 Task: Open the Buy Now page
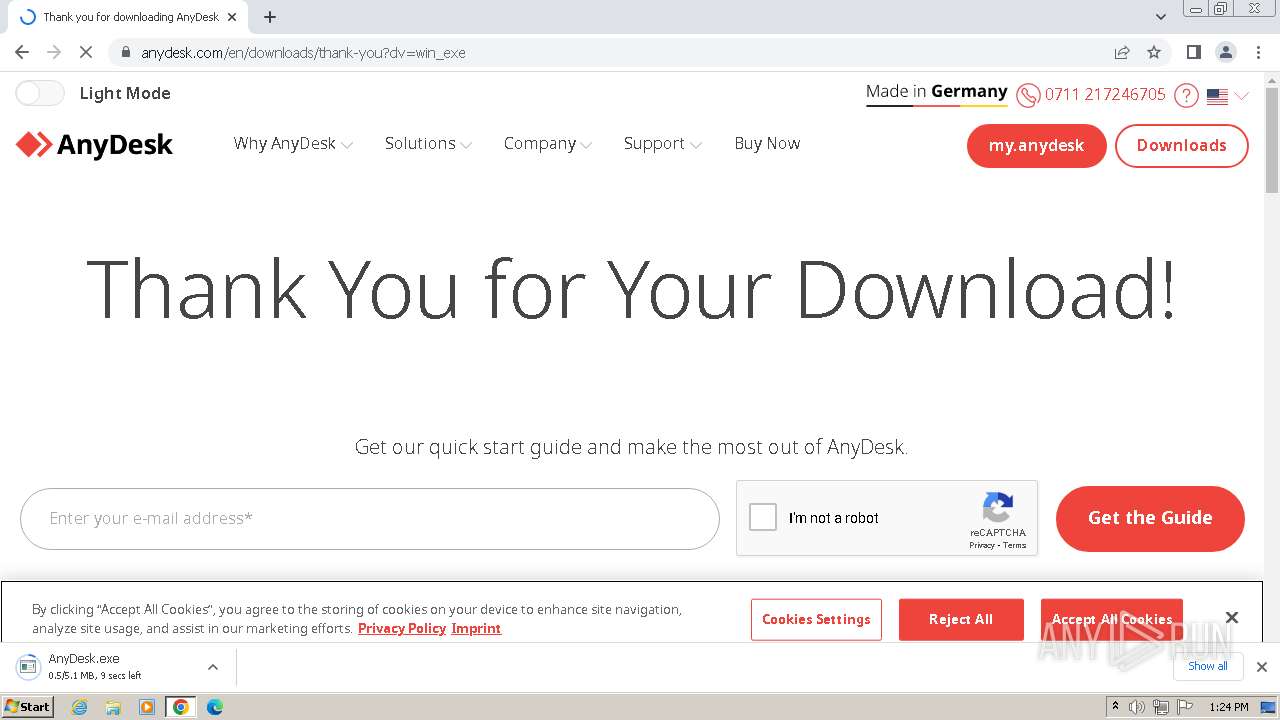click(767, 144)
